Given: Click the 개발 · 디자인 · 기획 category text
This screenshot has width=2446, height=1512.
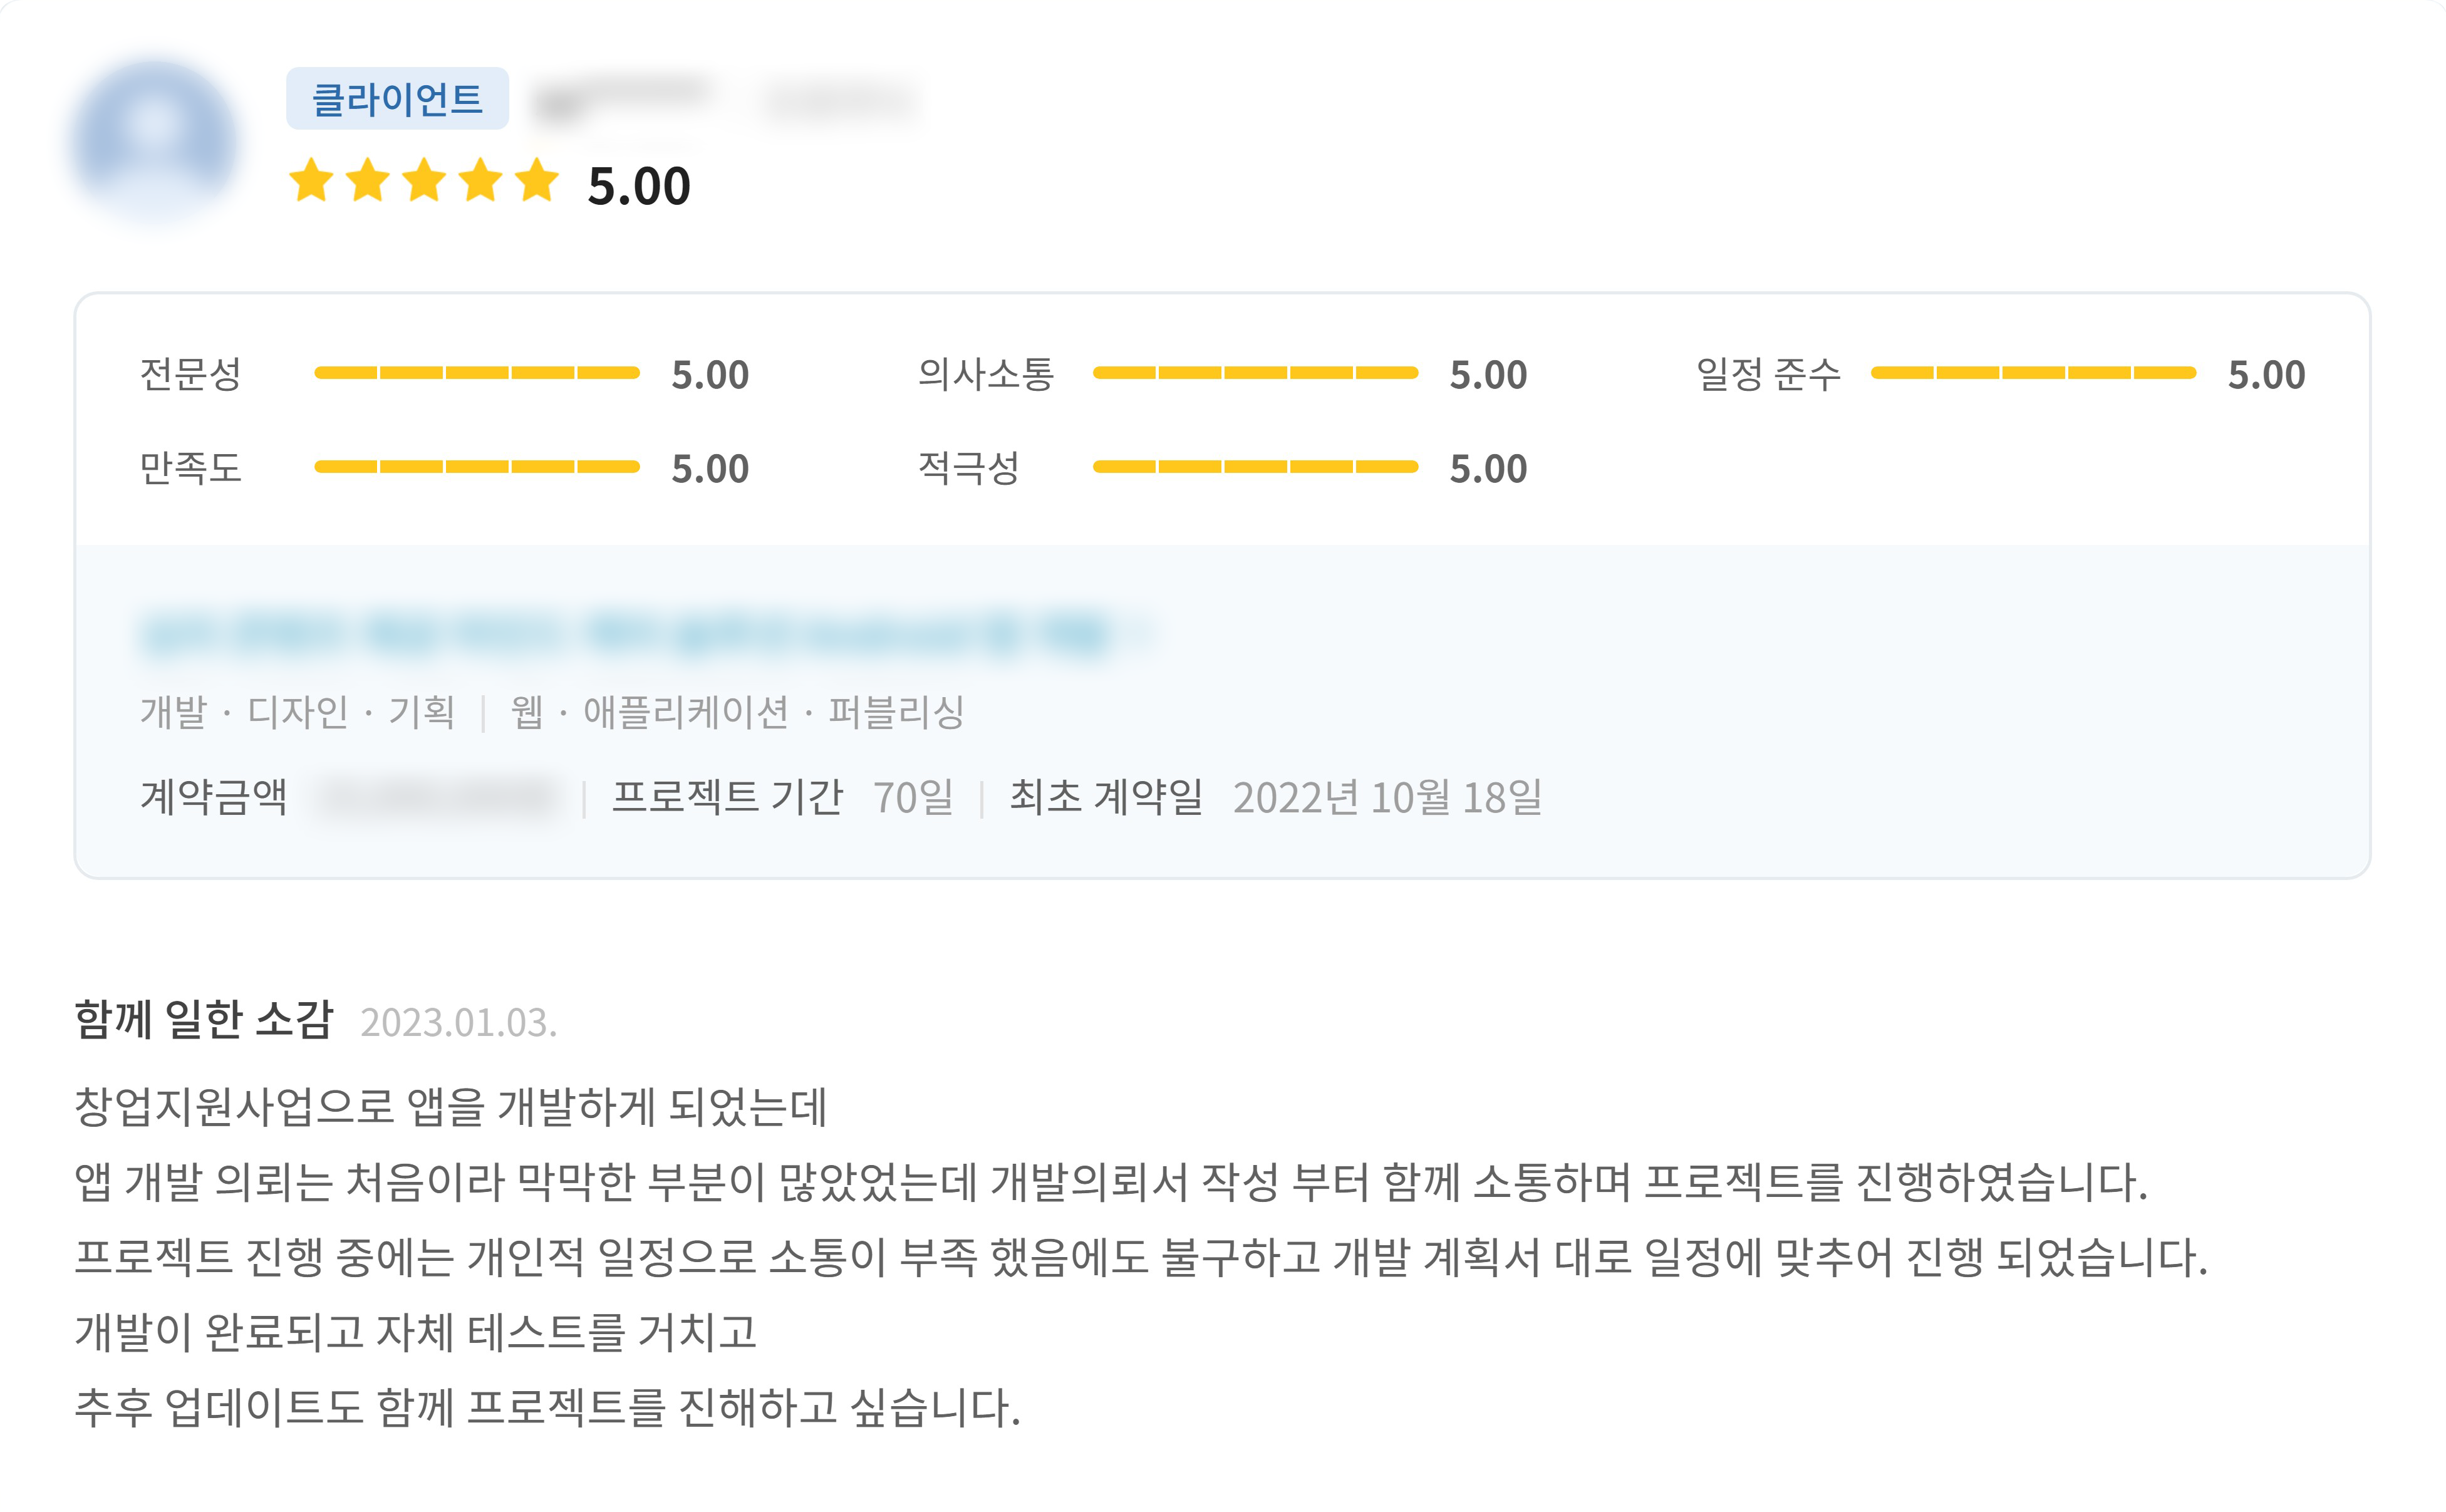Looking at the screenshot, I should pos(298,712).
